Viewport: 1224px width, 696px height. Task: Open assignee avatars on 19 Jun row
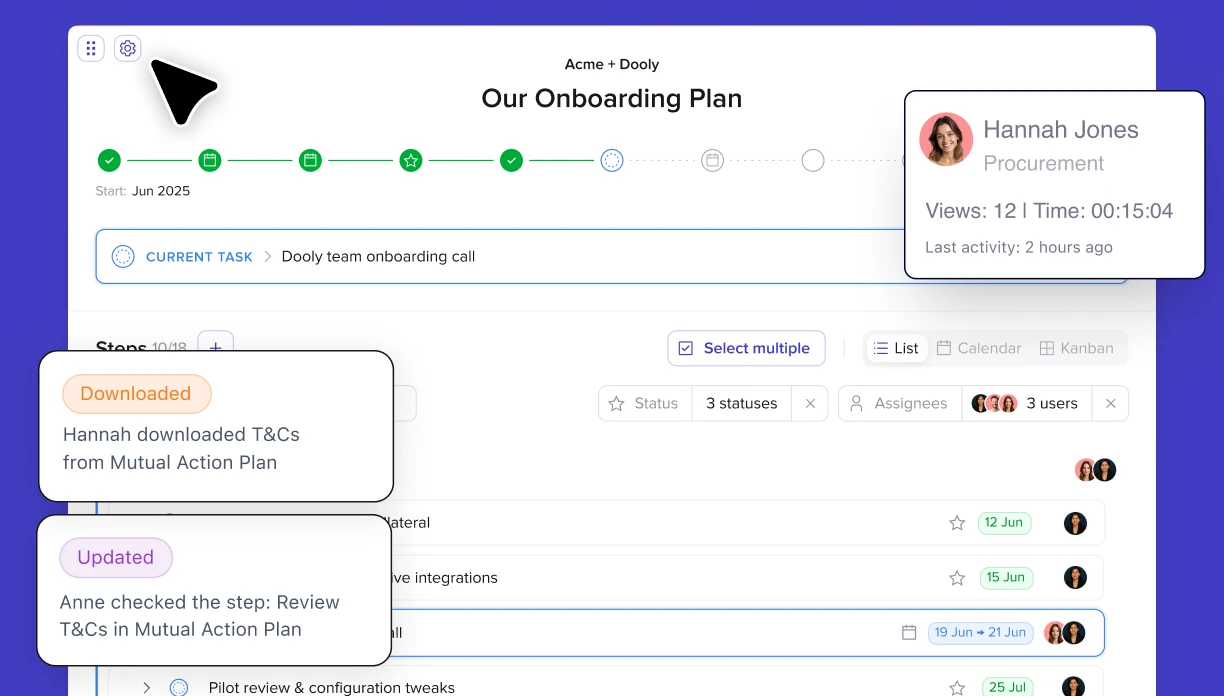(x=1064, y=633)
